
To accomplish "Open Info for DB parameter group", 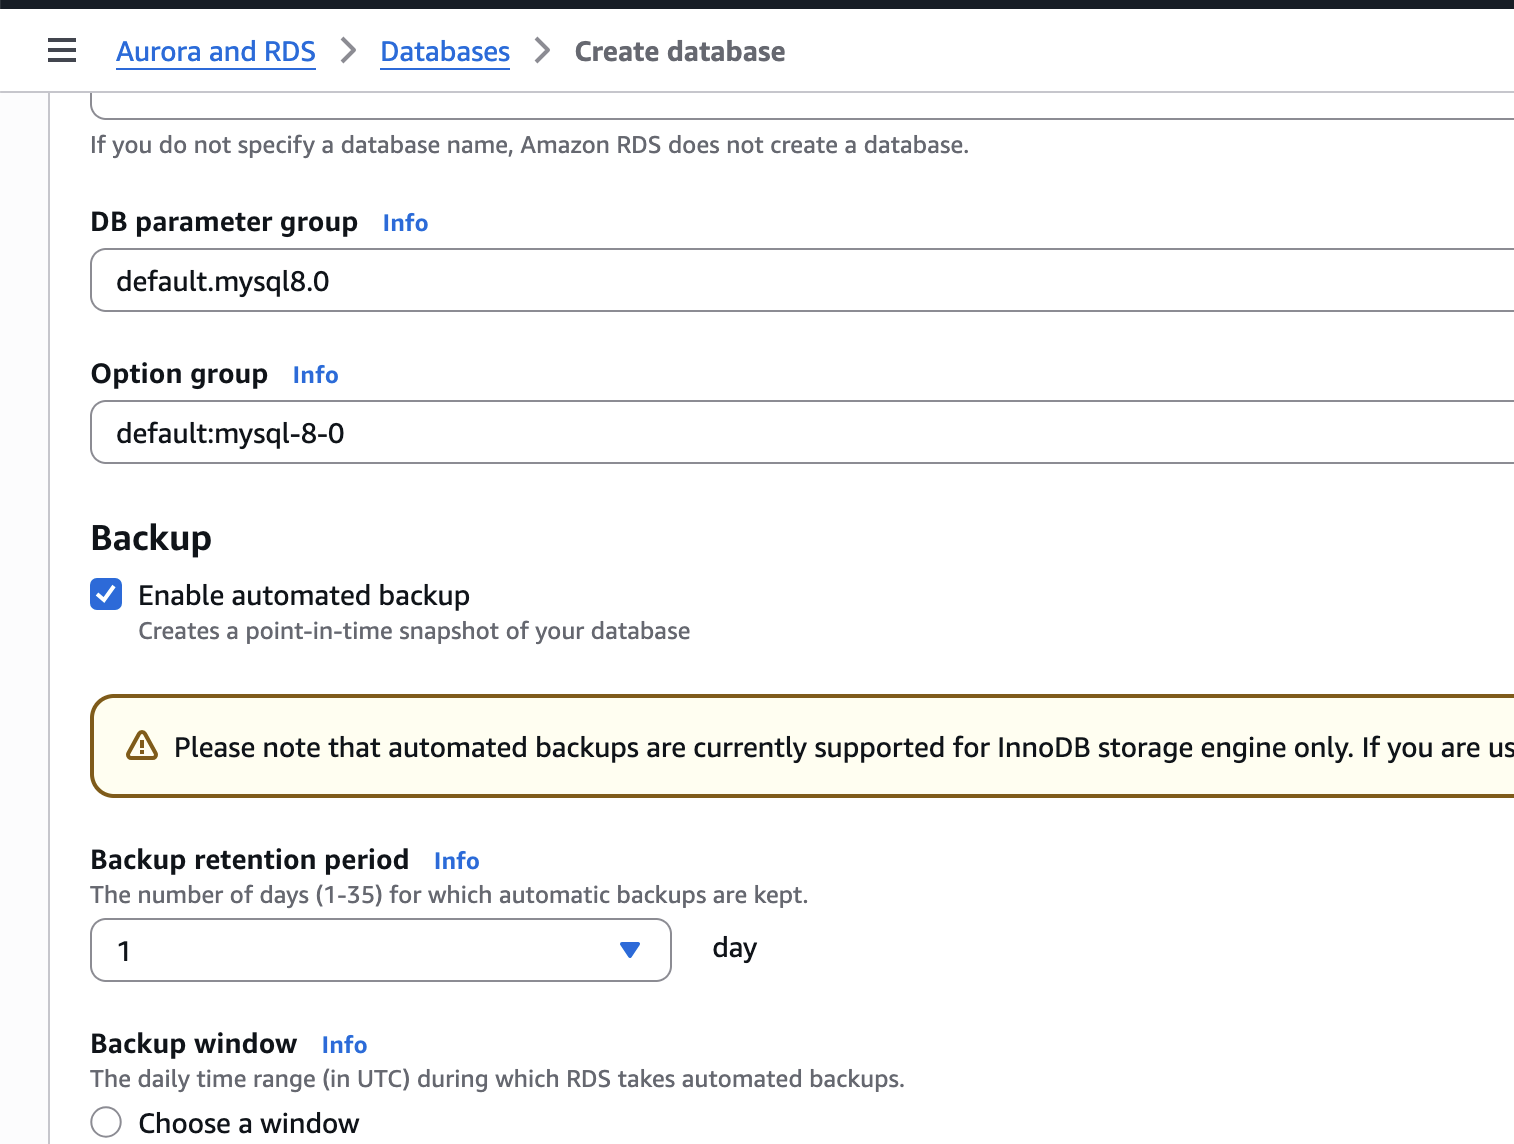I will 405,223.
